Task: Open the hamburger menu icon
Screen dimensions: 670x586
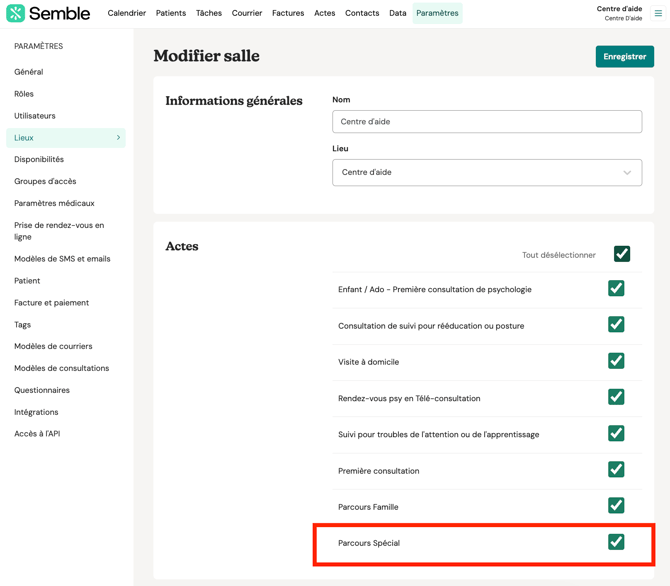Action: pos(658,13)
